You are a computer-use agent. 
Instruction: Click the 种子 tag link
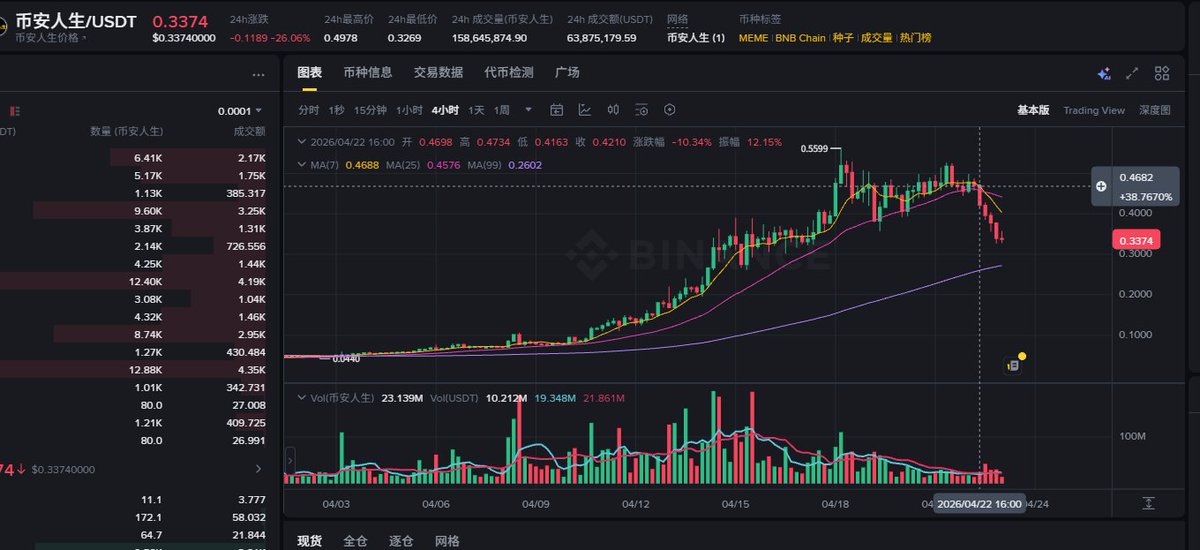click(843, 38)
